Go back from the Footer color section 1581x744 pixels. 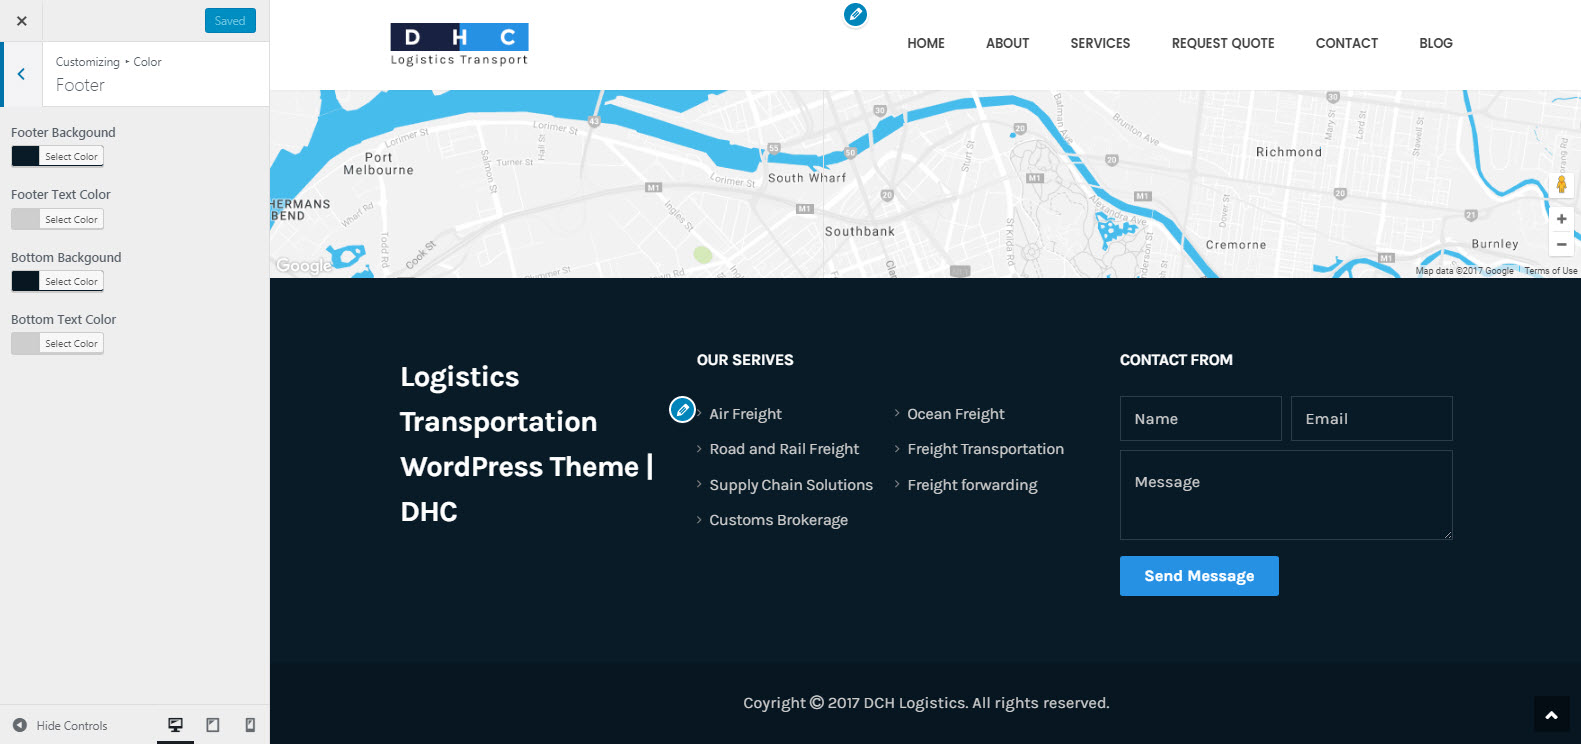21,74
